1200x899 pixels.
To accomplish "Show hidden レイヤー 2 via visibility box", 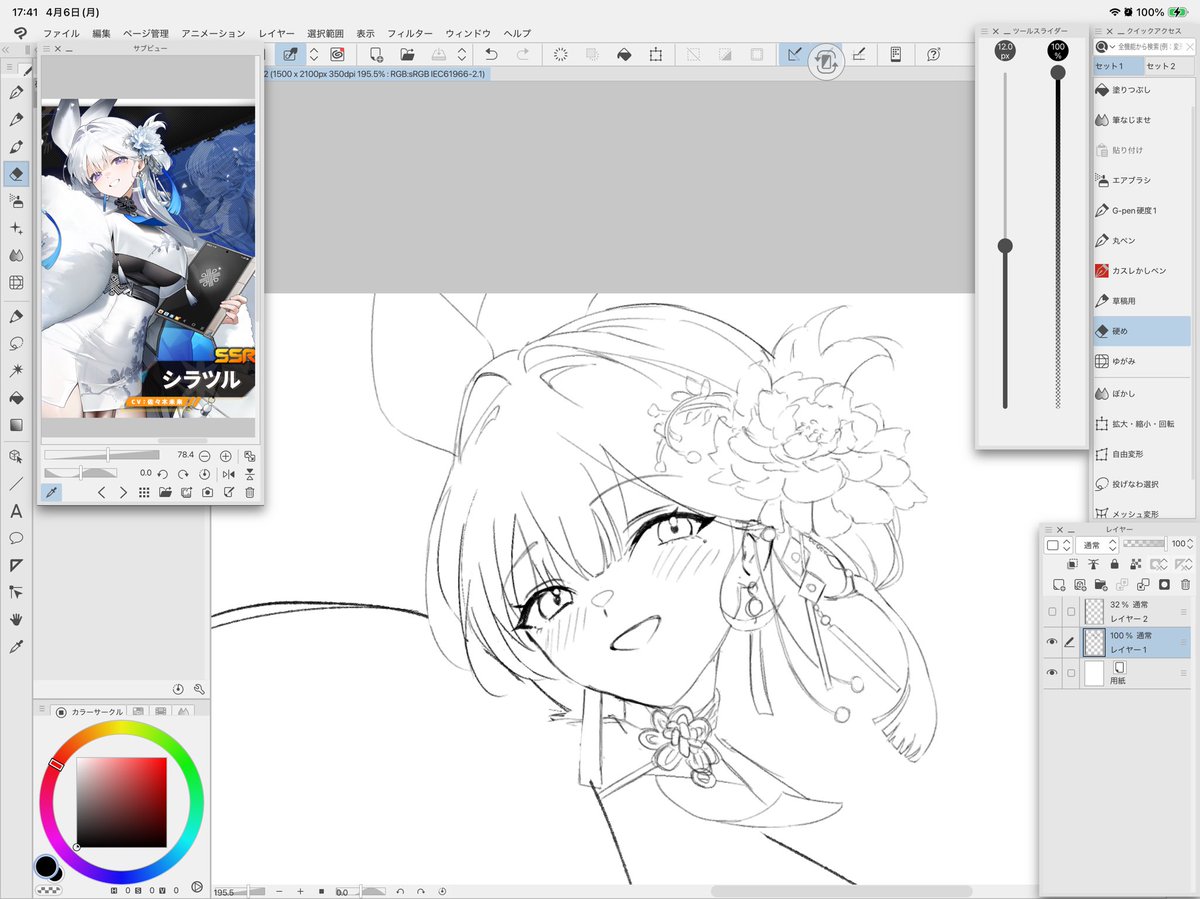I will pos(1052,612).
